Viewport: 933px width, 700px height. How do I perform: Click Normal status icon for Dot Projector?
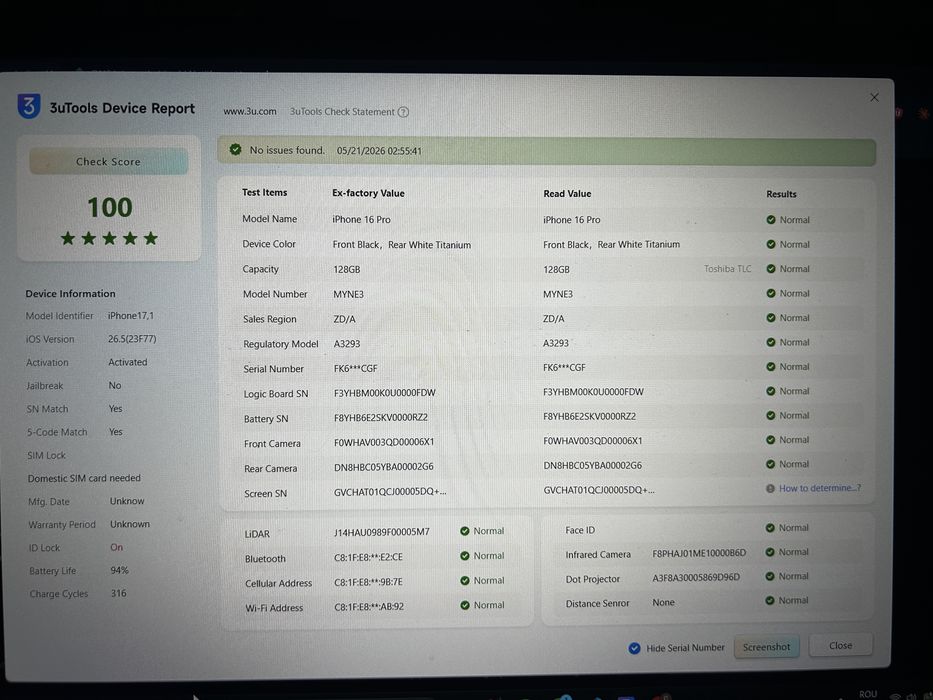click(770, 576)
